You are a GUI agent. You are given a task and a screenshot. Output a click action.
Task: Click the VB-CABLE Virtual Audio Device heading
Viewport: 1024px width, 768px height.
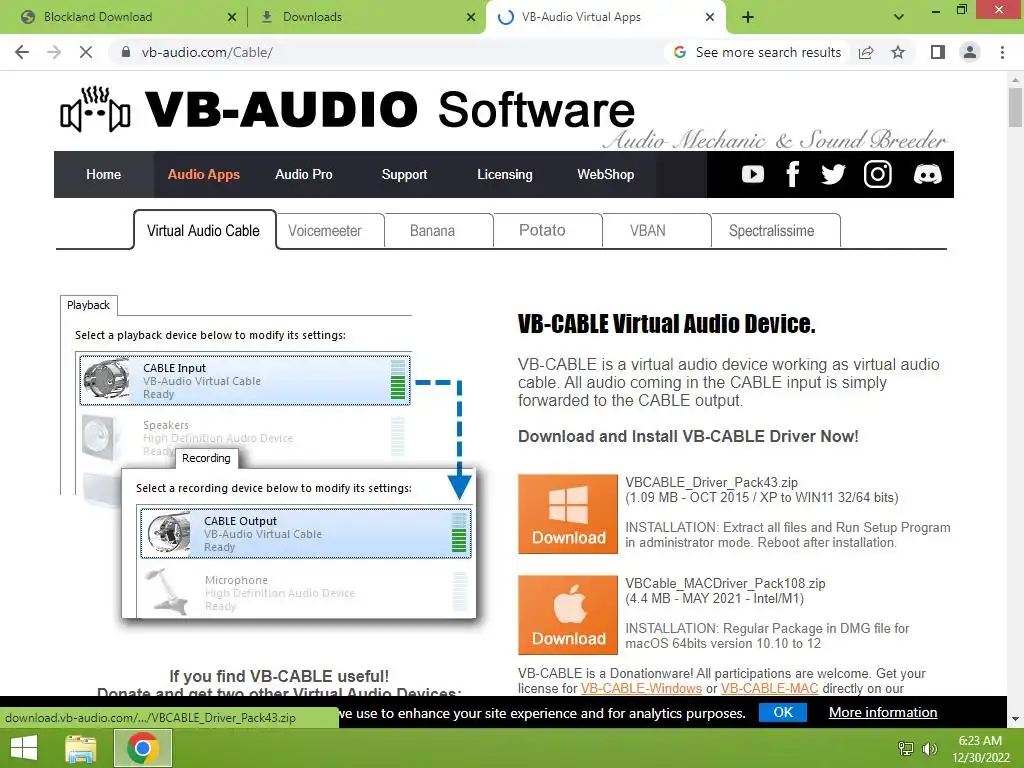[x=666, y=324]
